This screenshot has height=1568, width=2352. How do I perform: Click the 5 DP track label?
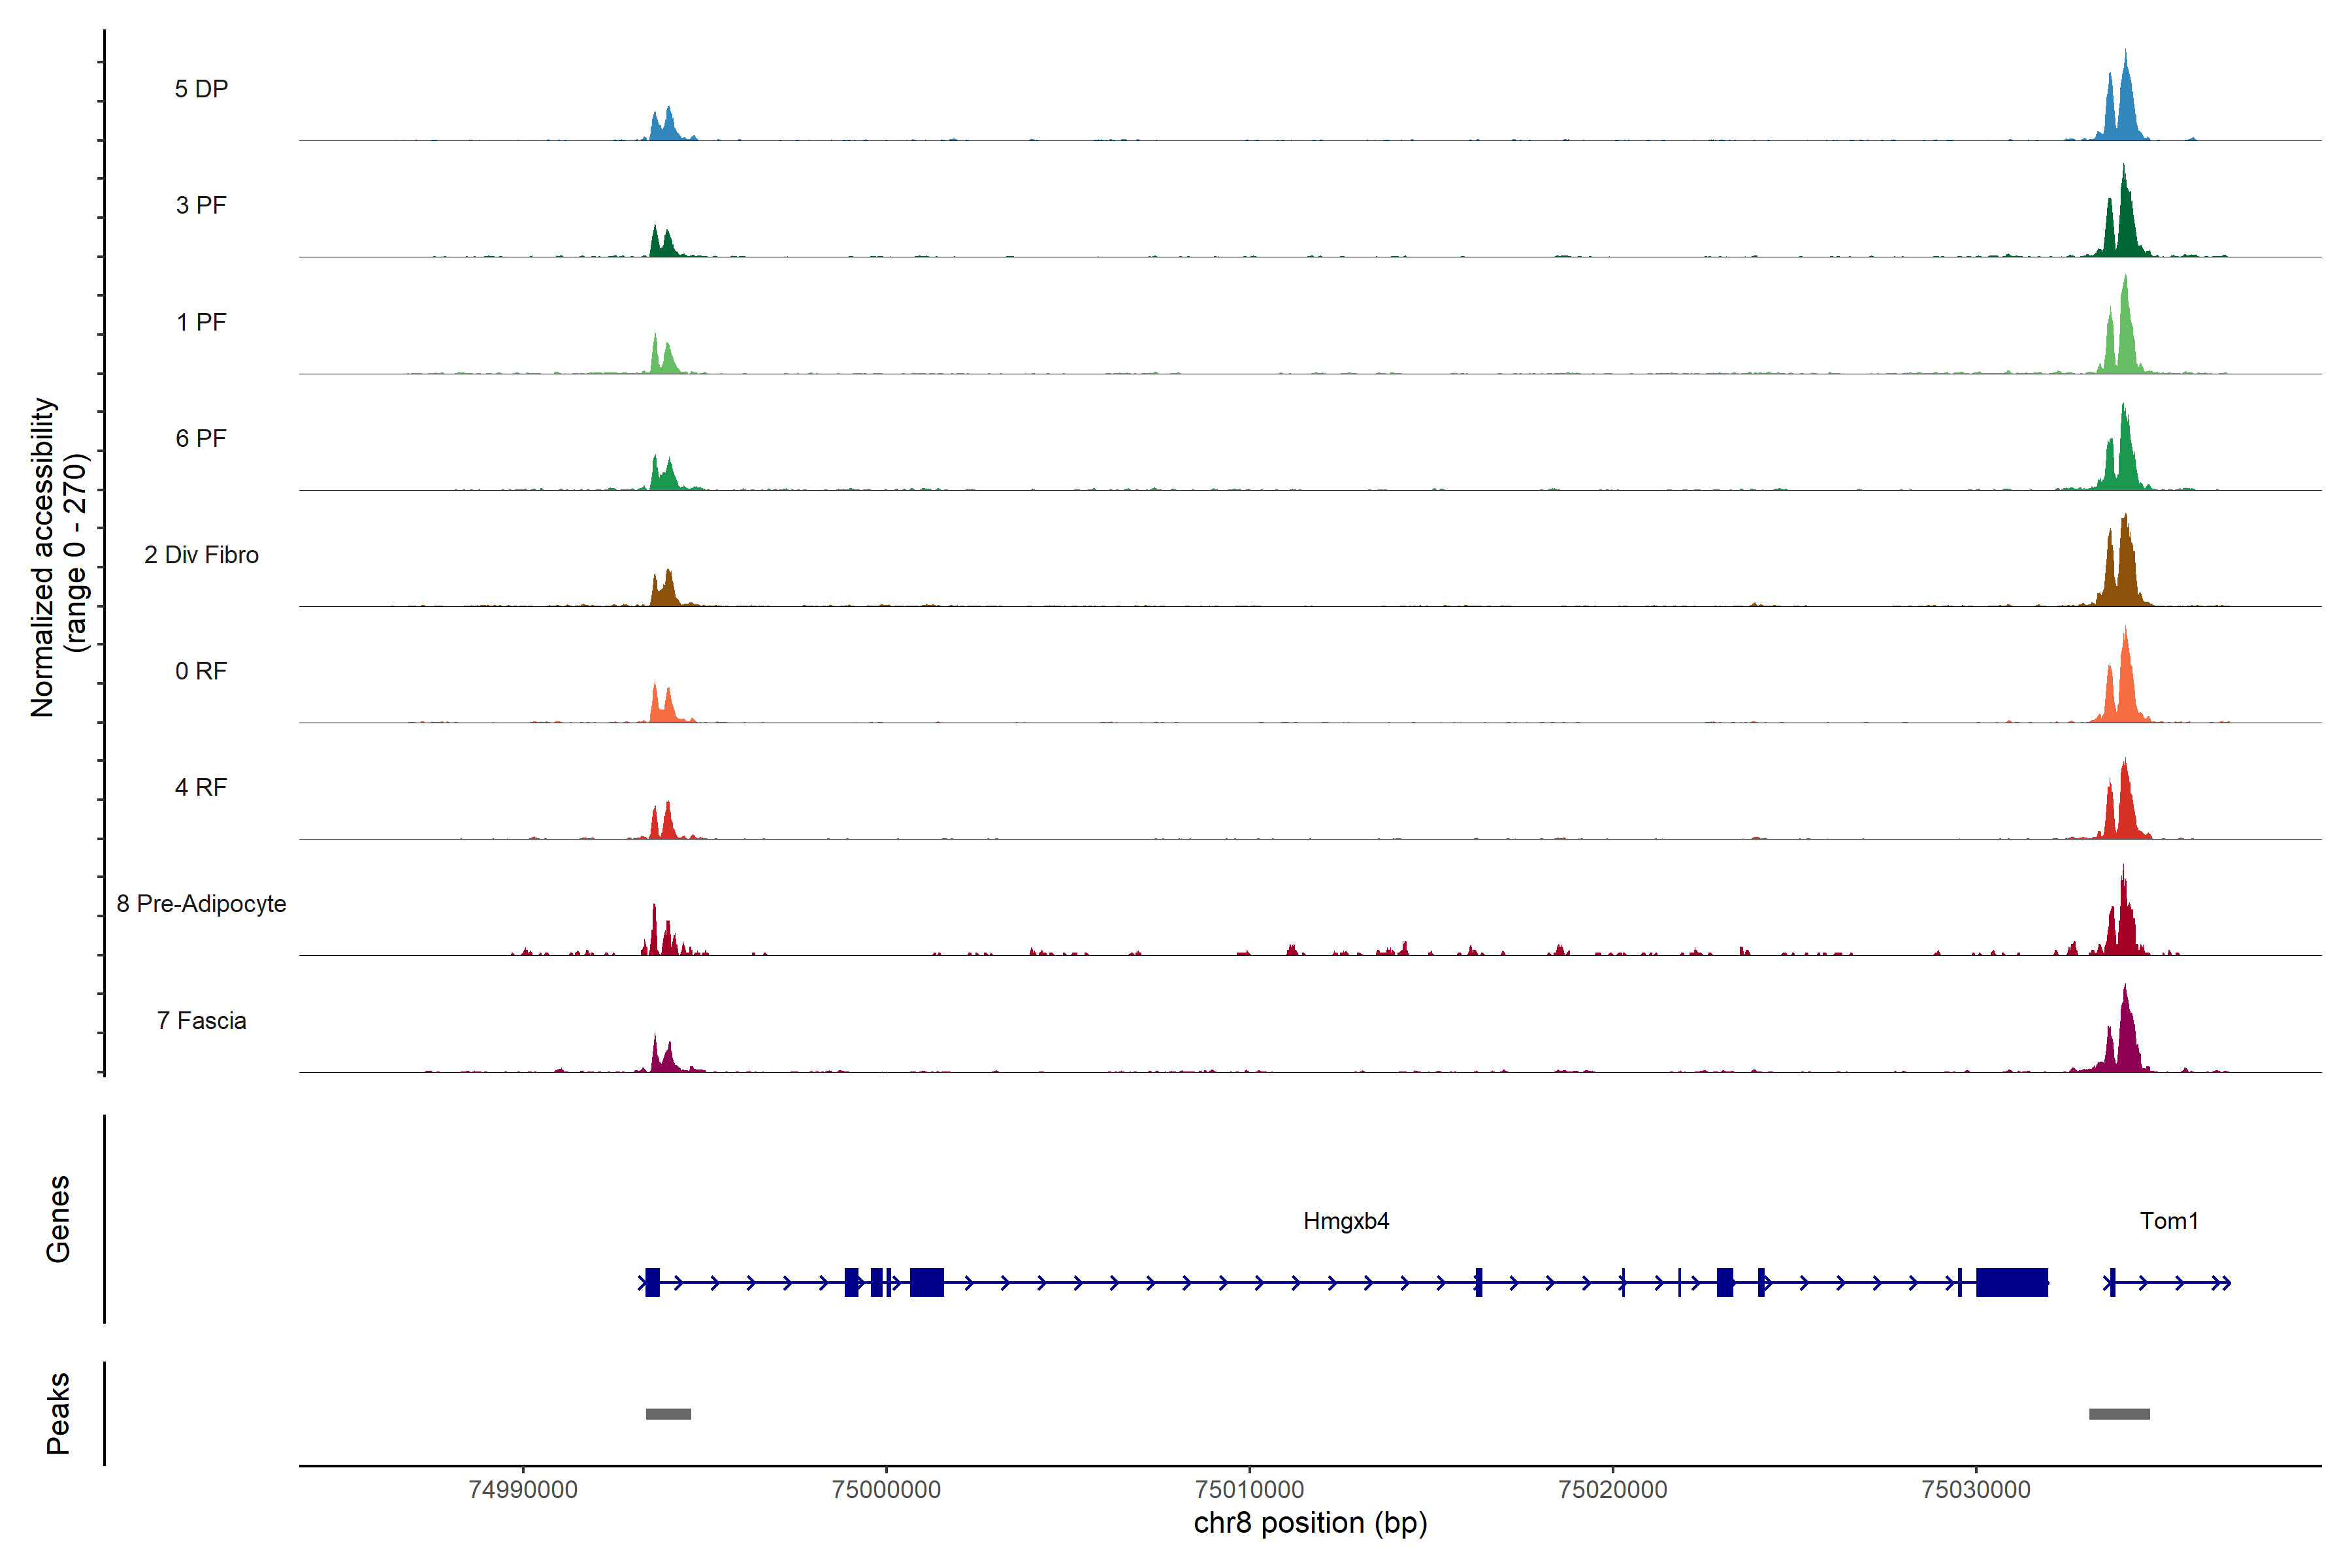(201, 89)
